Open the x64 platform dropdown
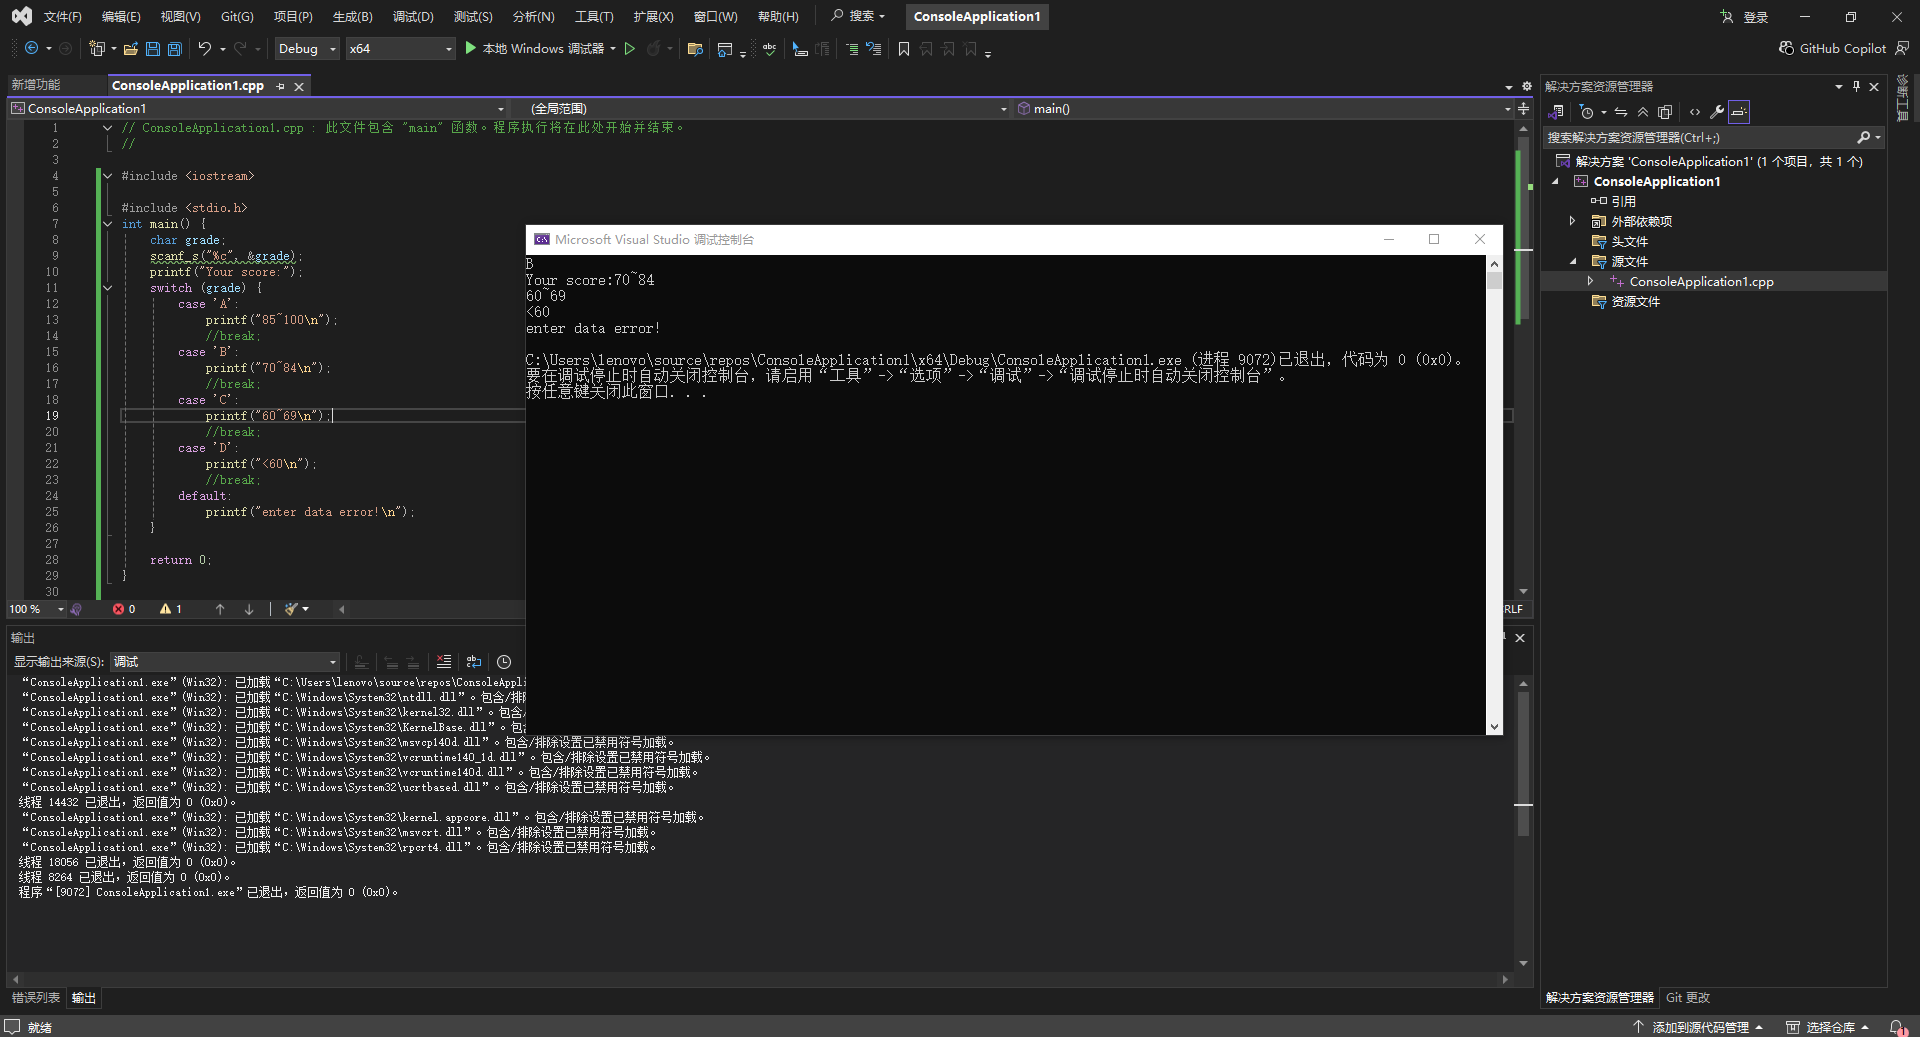 tap(400, 48)
